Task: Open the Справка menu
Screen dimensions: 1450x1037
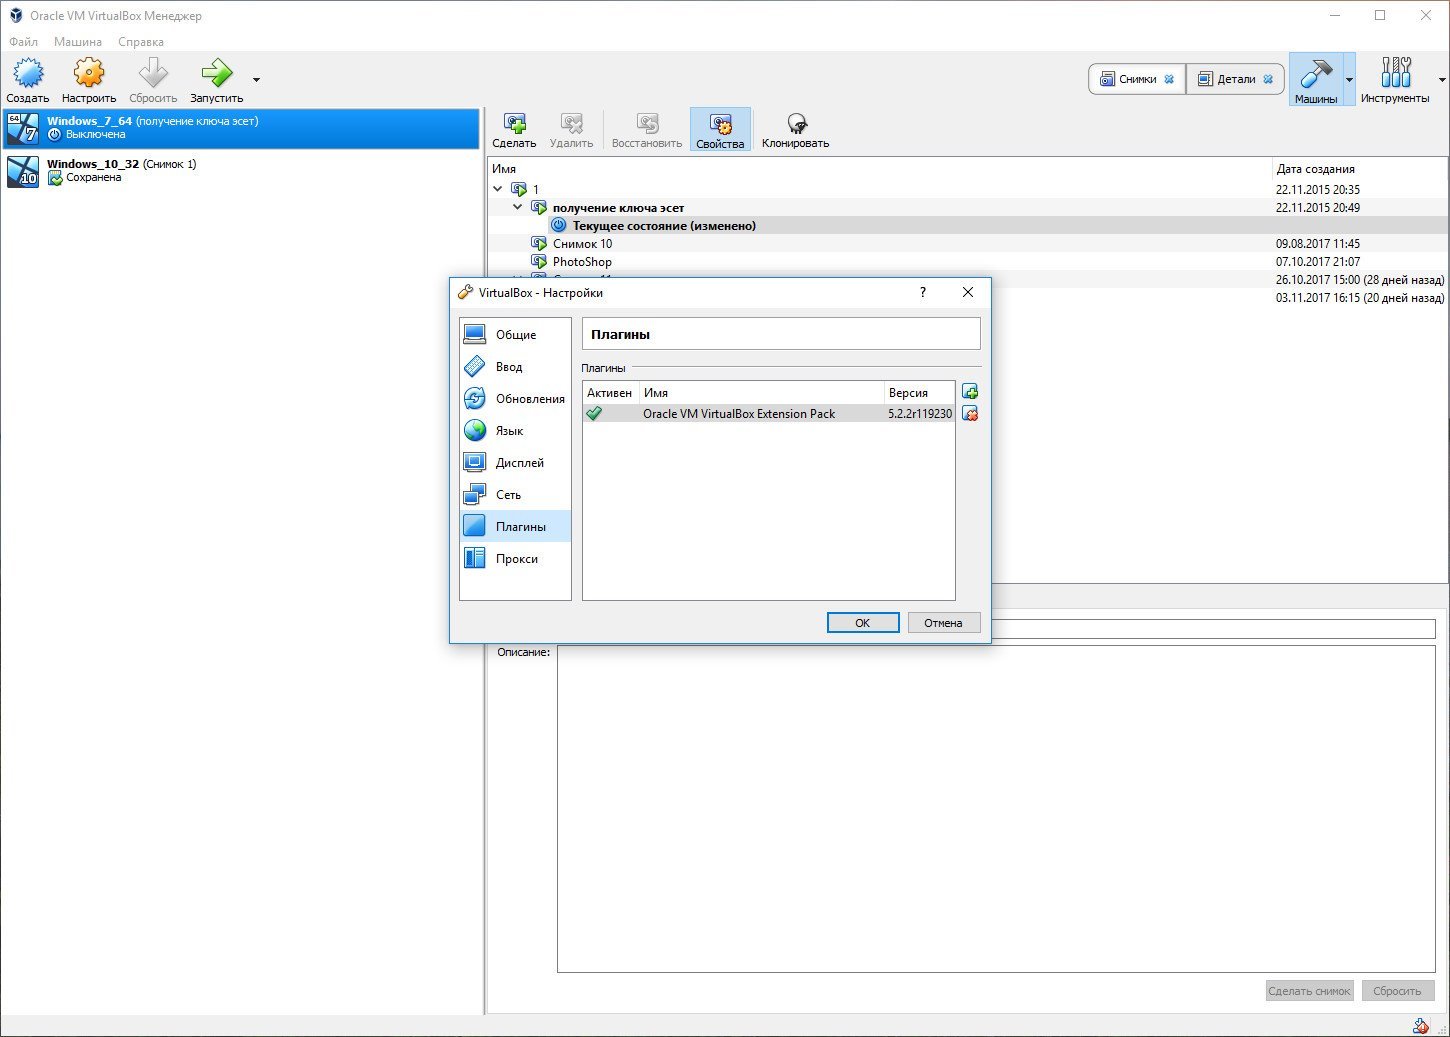Action: 141,42
